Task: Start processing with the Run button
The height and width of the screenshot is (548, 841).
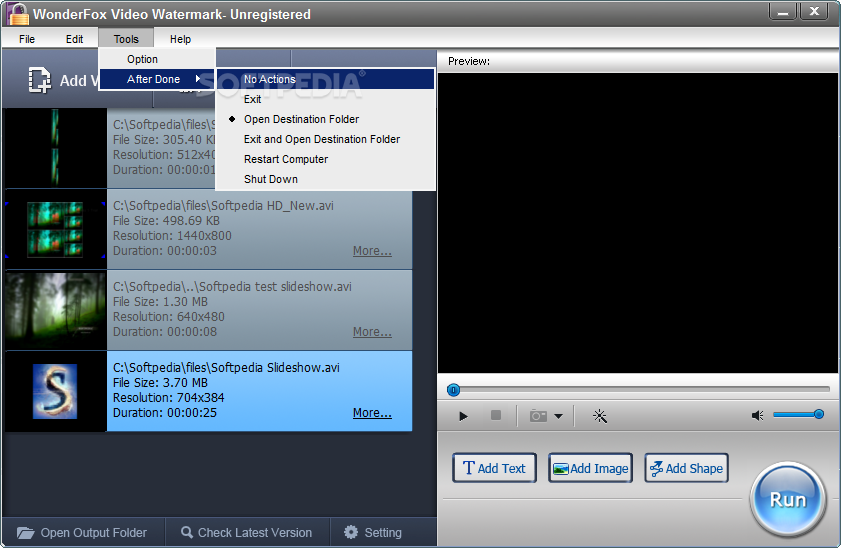Action: point(788,500)
